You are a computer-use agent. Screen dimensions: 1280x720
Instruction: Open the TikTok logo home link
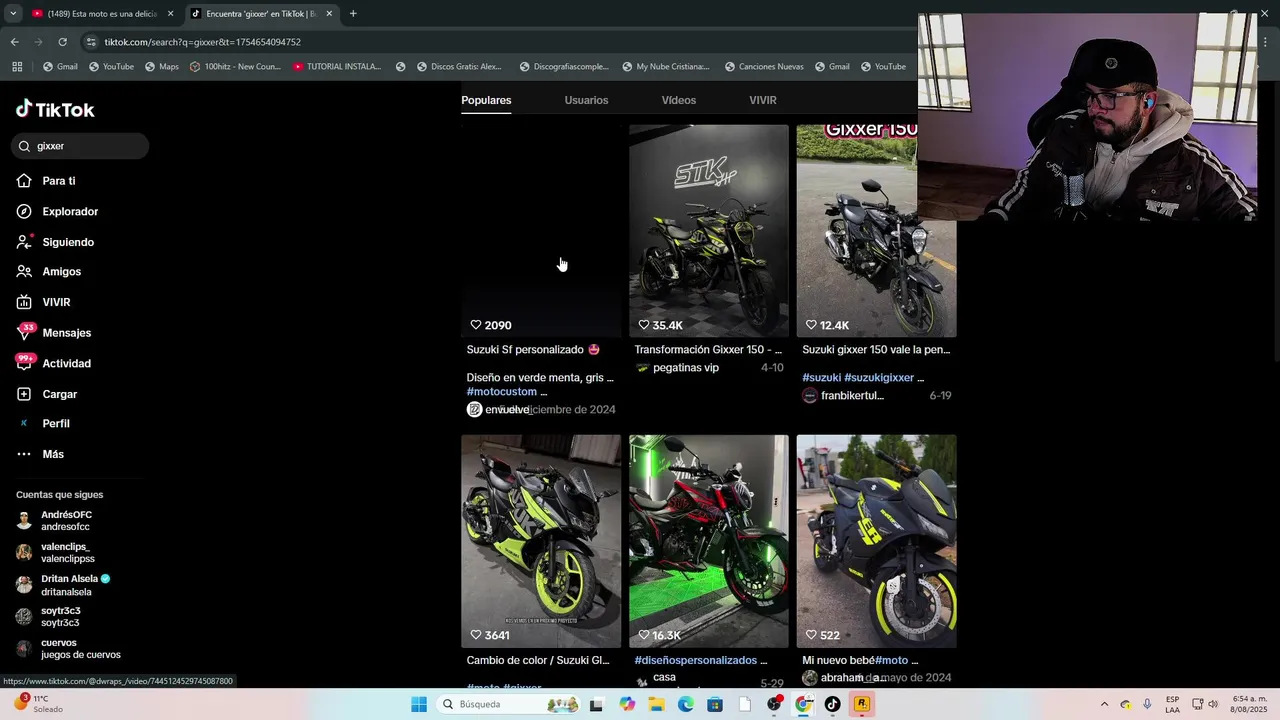point(55,109)
